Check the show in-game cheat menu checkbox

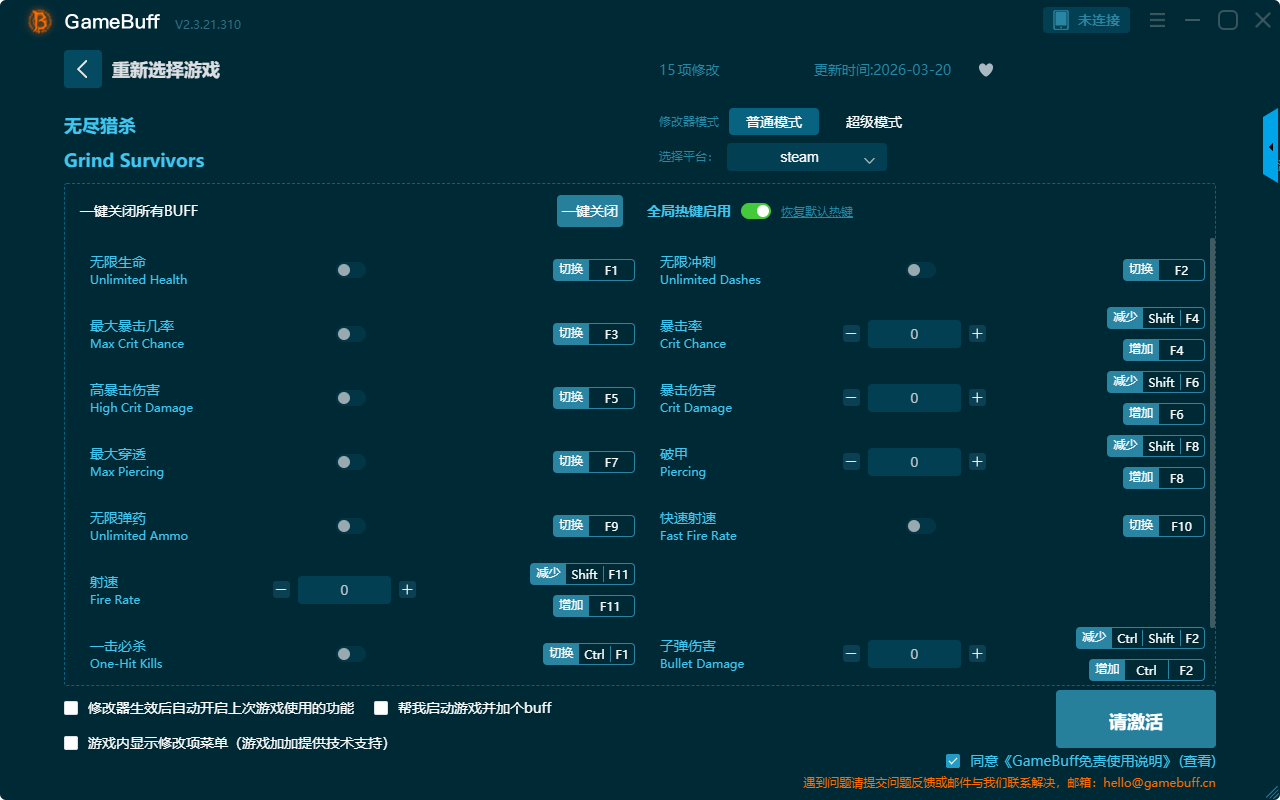[x=71, y=743]
